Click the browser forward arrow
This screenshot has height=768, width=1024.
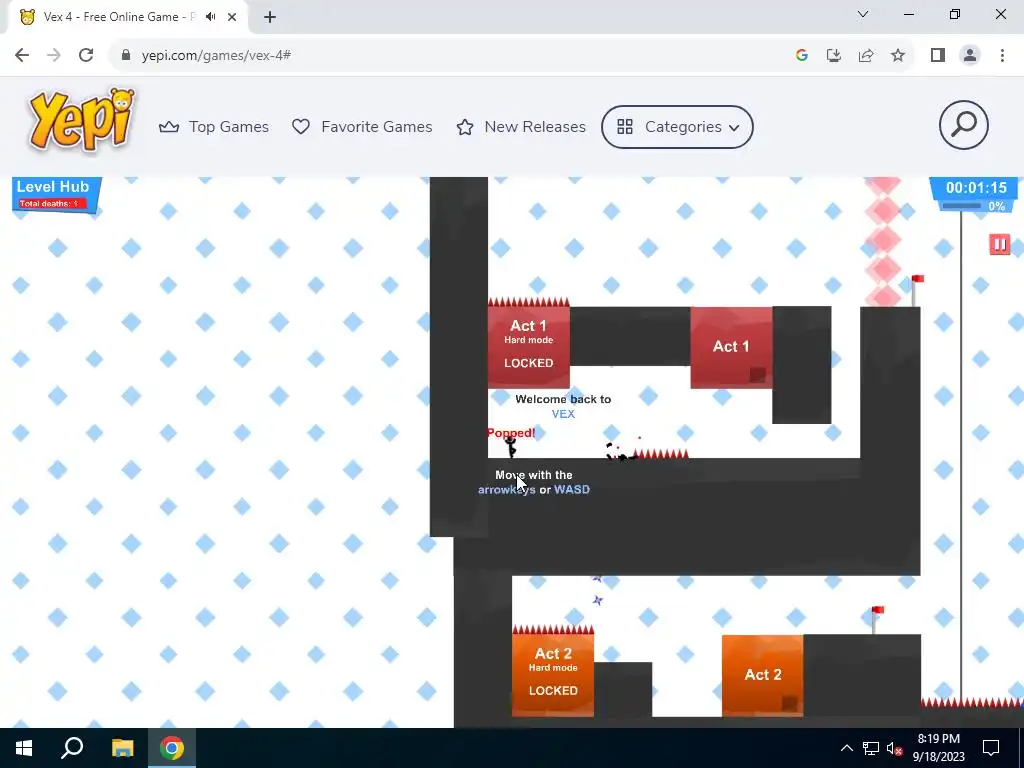54,56
